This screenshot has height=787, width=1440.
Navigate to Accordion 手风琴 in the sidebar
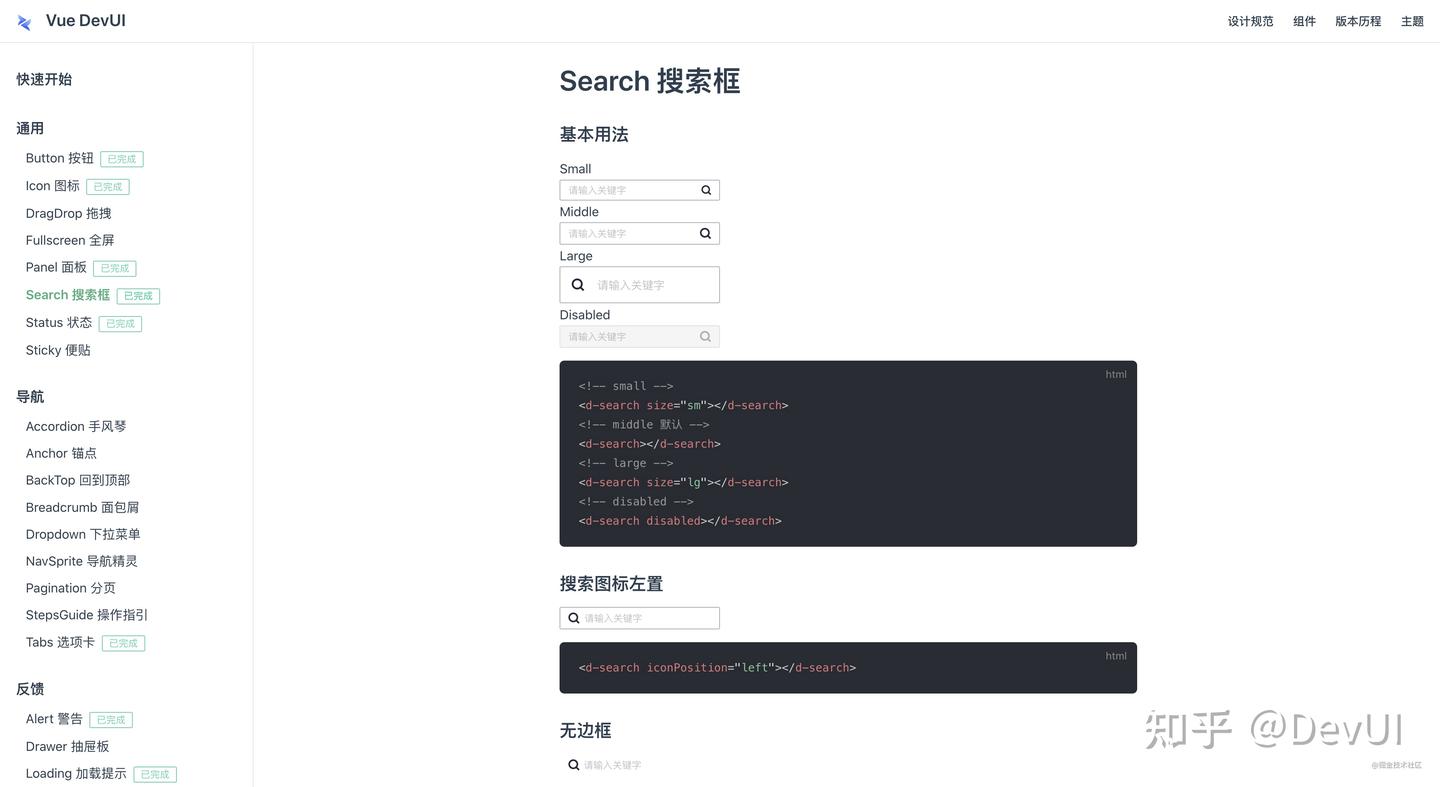(x=76, y=424)
